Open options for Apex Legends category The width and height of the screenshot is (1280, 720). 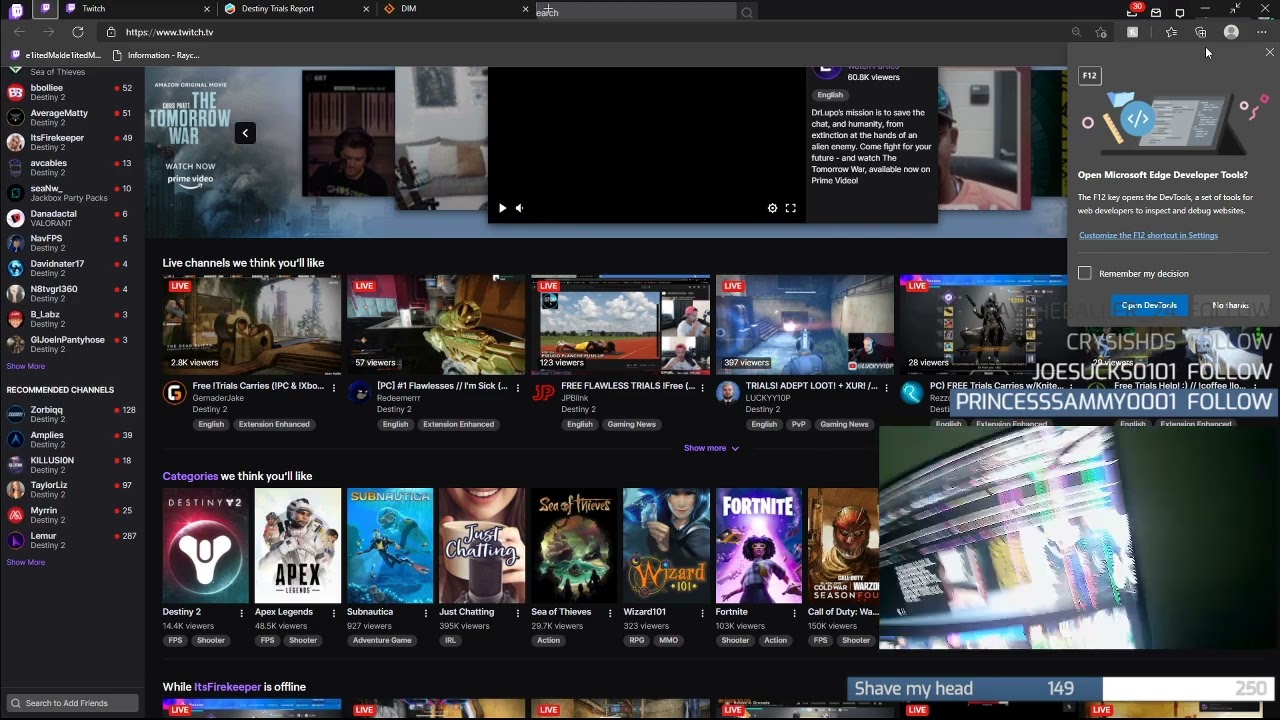334,613
